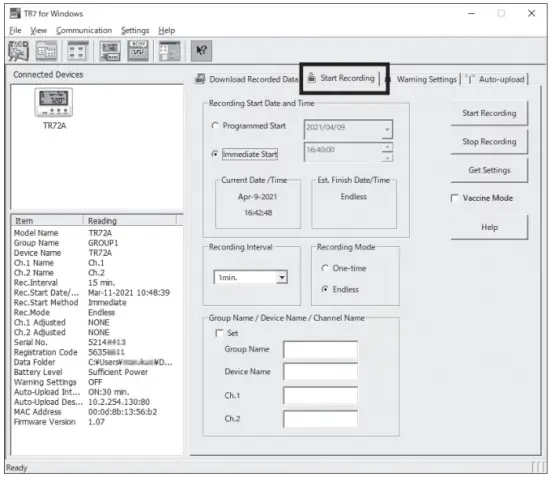Viewport: 550px width, 477px height.
Task: Open the View menu
Action: point(38,31)
